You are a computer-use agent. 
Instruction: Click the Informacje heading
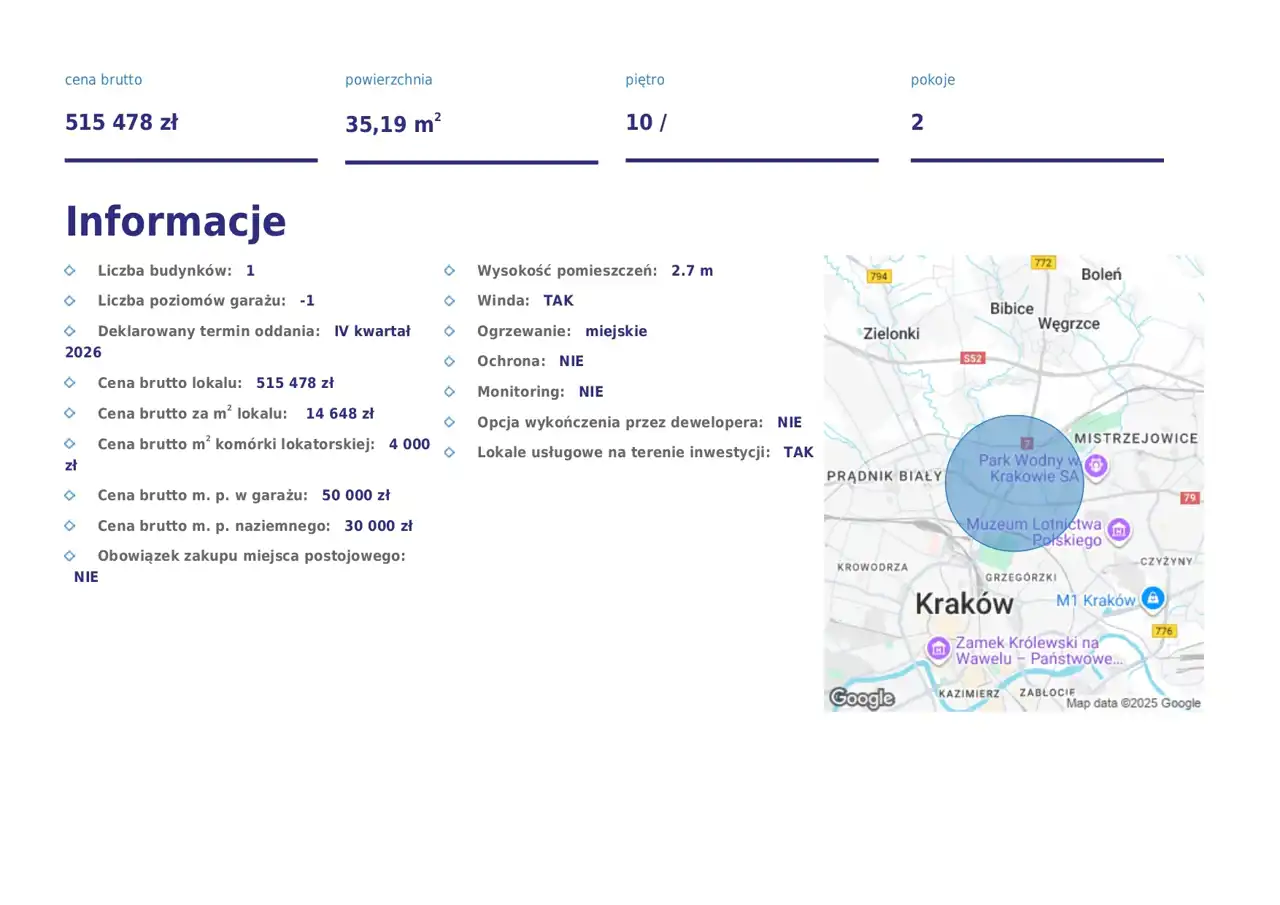pos(175,221)
